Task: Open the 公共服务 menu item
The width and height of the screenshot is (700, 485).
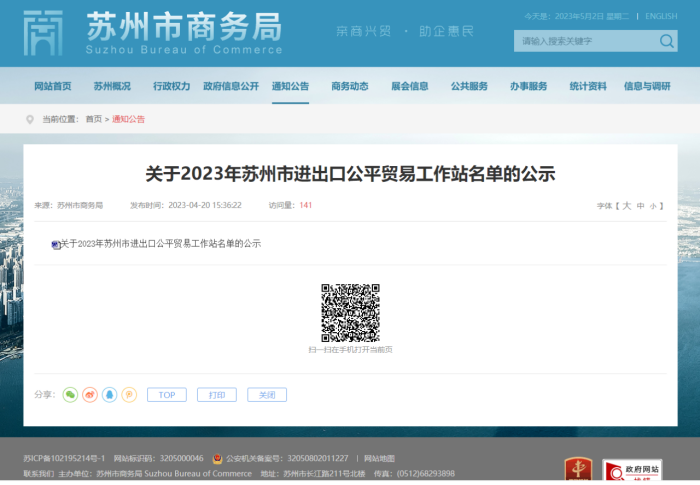Action: click(x=469, y=86)
